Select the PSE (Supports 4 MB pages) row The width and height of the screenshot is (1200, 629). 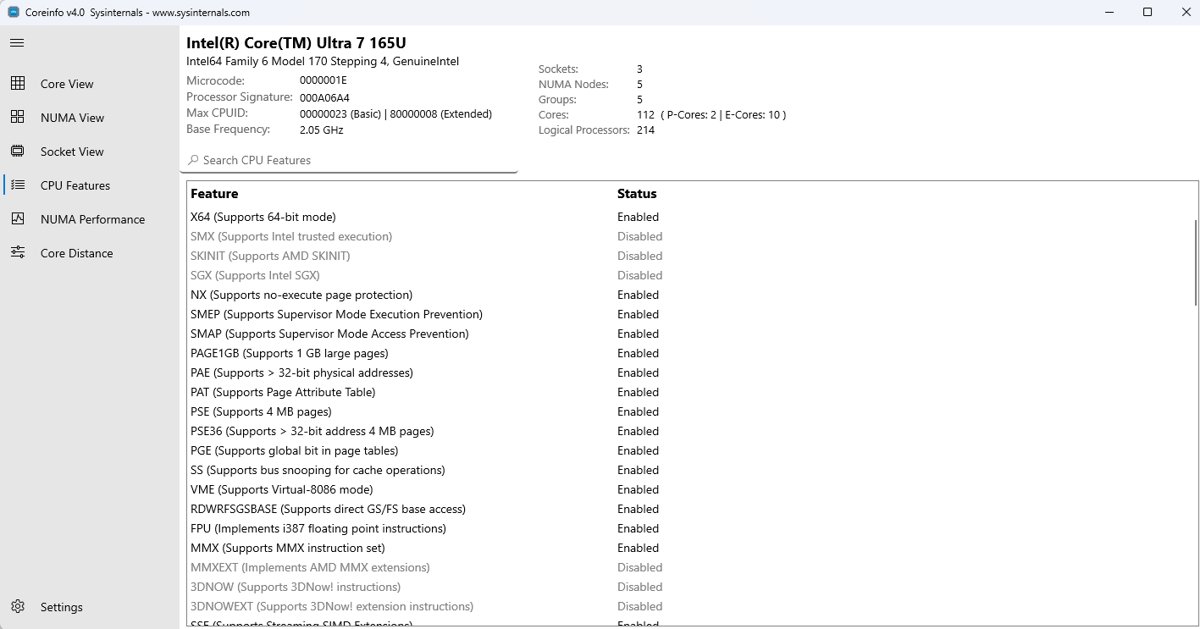point(690,412)
